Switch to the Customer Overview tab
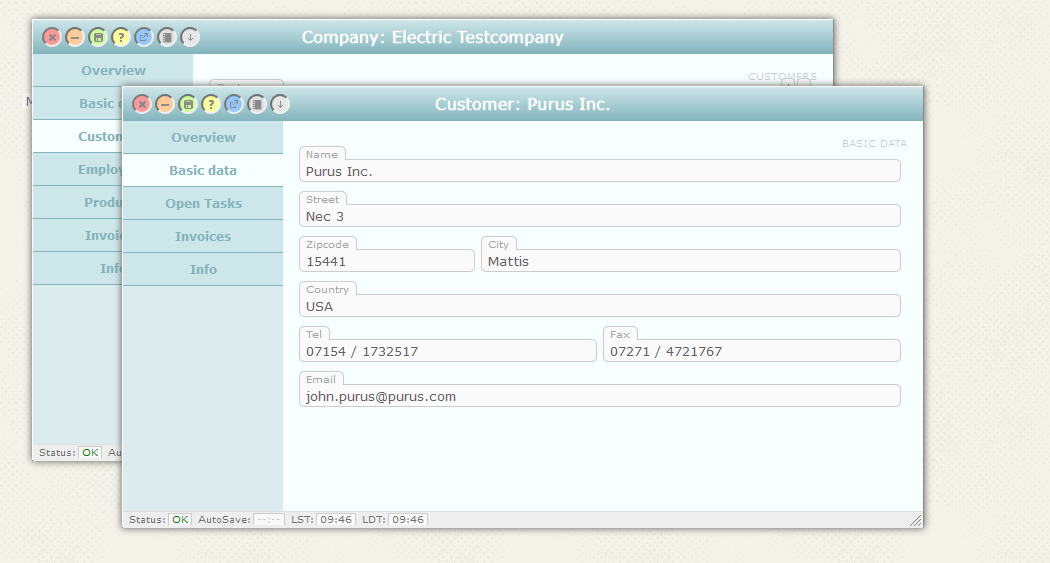 203,137
